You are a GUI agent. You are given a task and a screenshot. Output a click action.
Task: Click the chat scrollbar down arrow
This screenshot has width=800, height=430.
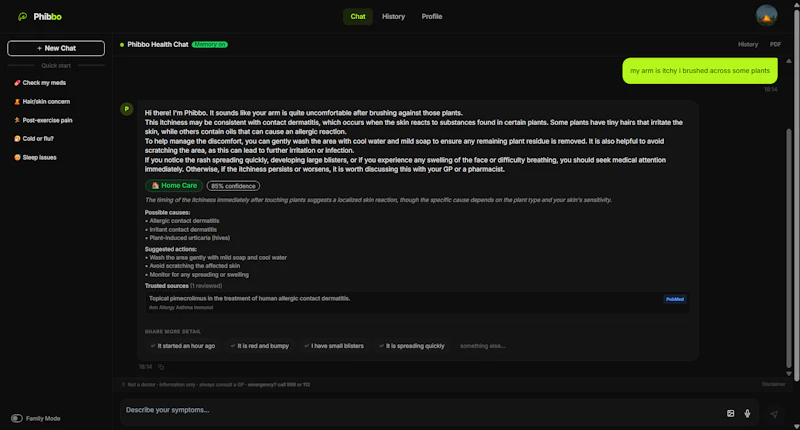(789, 373)
